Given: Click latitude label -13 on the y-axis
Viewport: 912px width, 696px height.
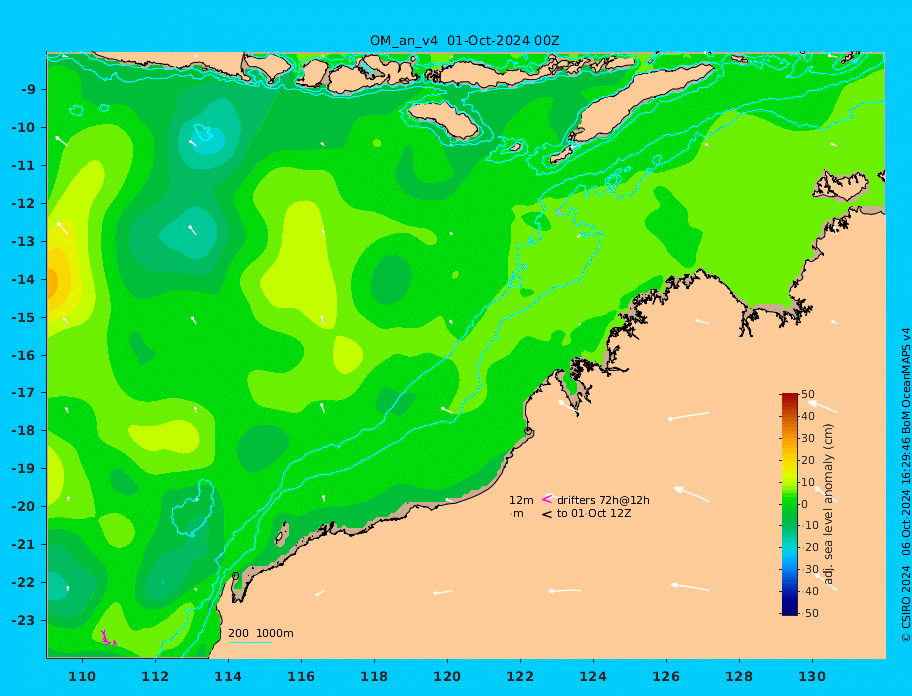Looking at the screenshot, I should pos(23,241).
